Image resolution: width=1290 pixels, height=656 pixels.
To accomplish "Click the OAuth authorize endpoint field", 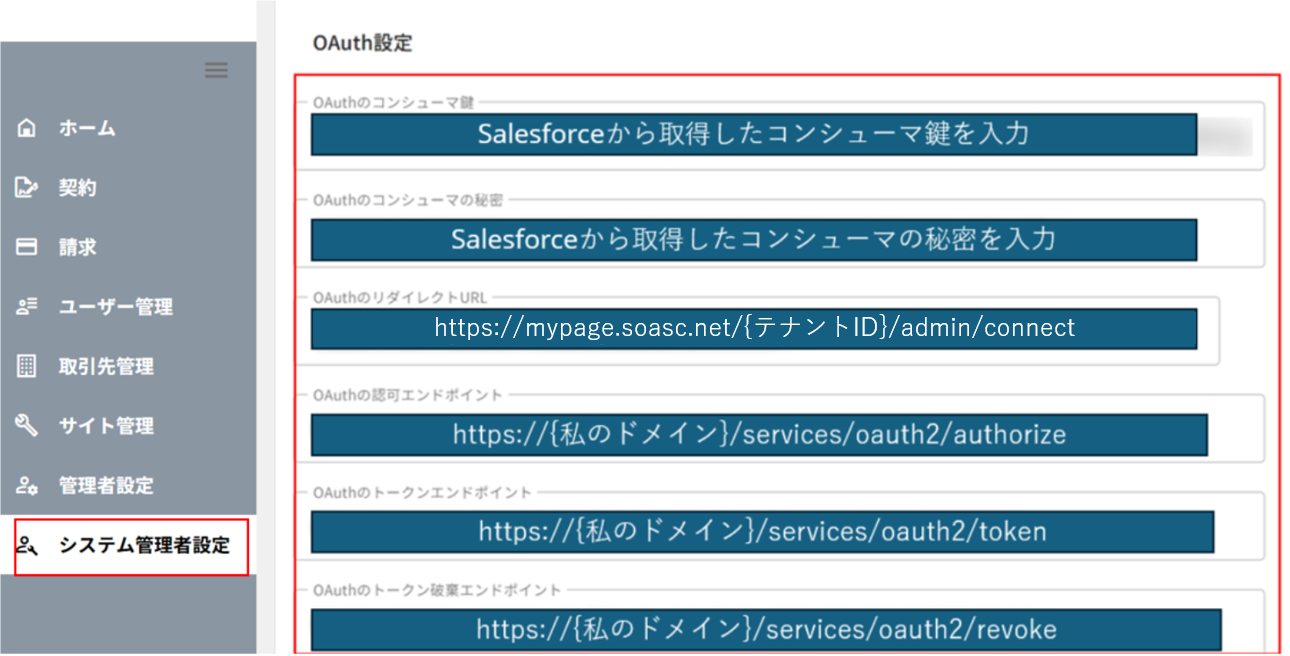I will click(758, 435).
